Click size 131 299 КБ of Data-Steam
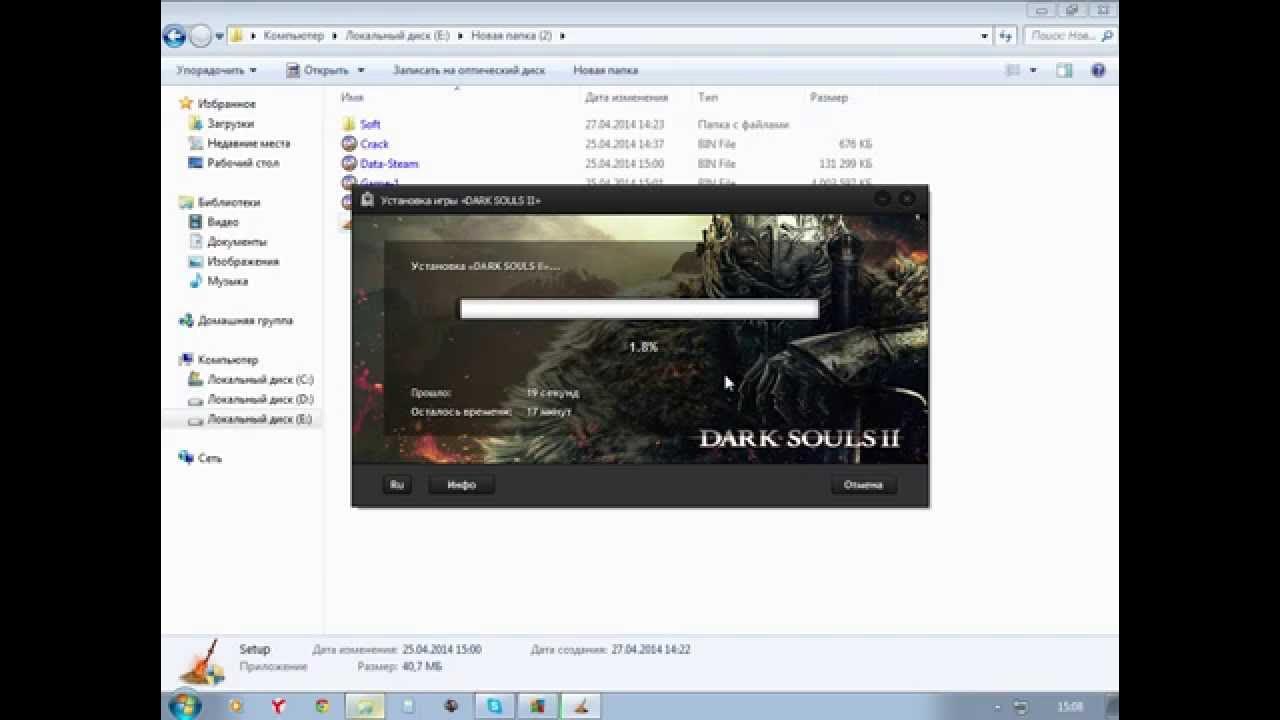The height and width of the screenshot is (720, 1280). 846,163
